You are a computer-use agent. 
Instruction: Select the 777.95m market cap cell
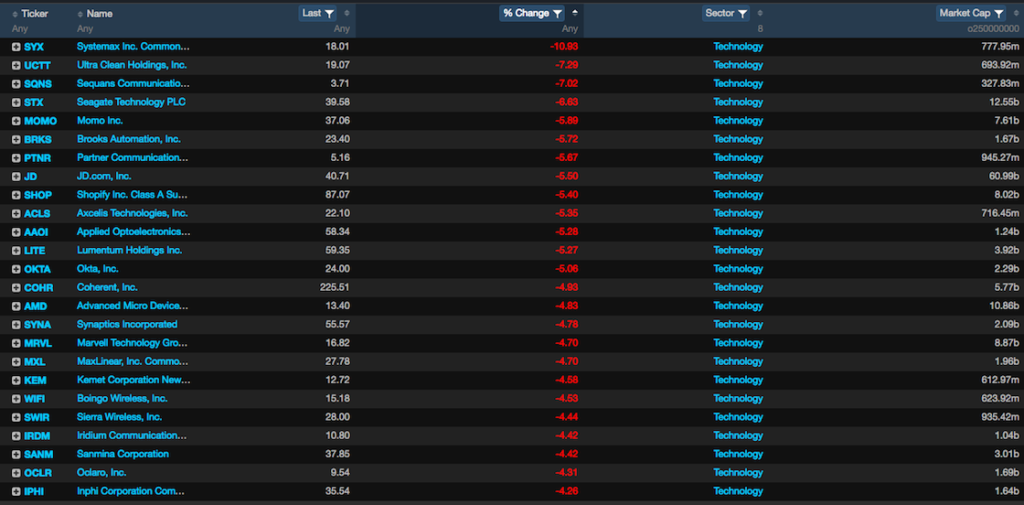click(1000, 46)
